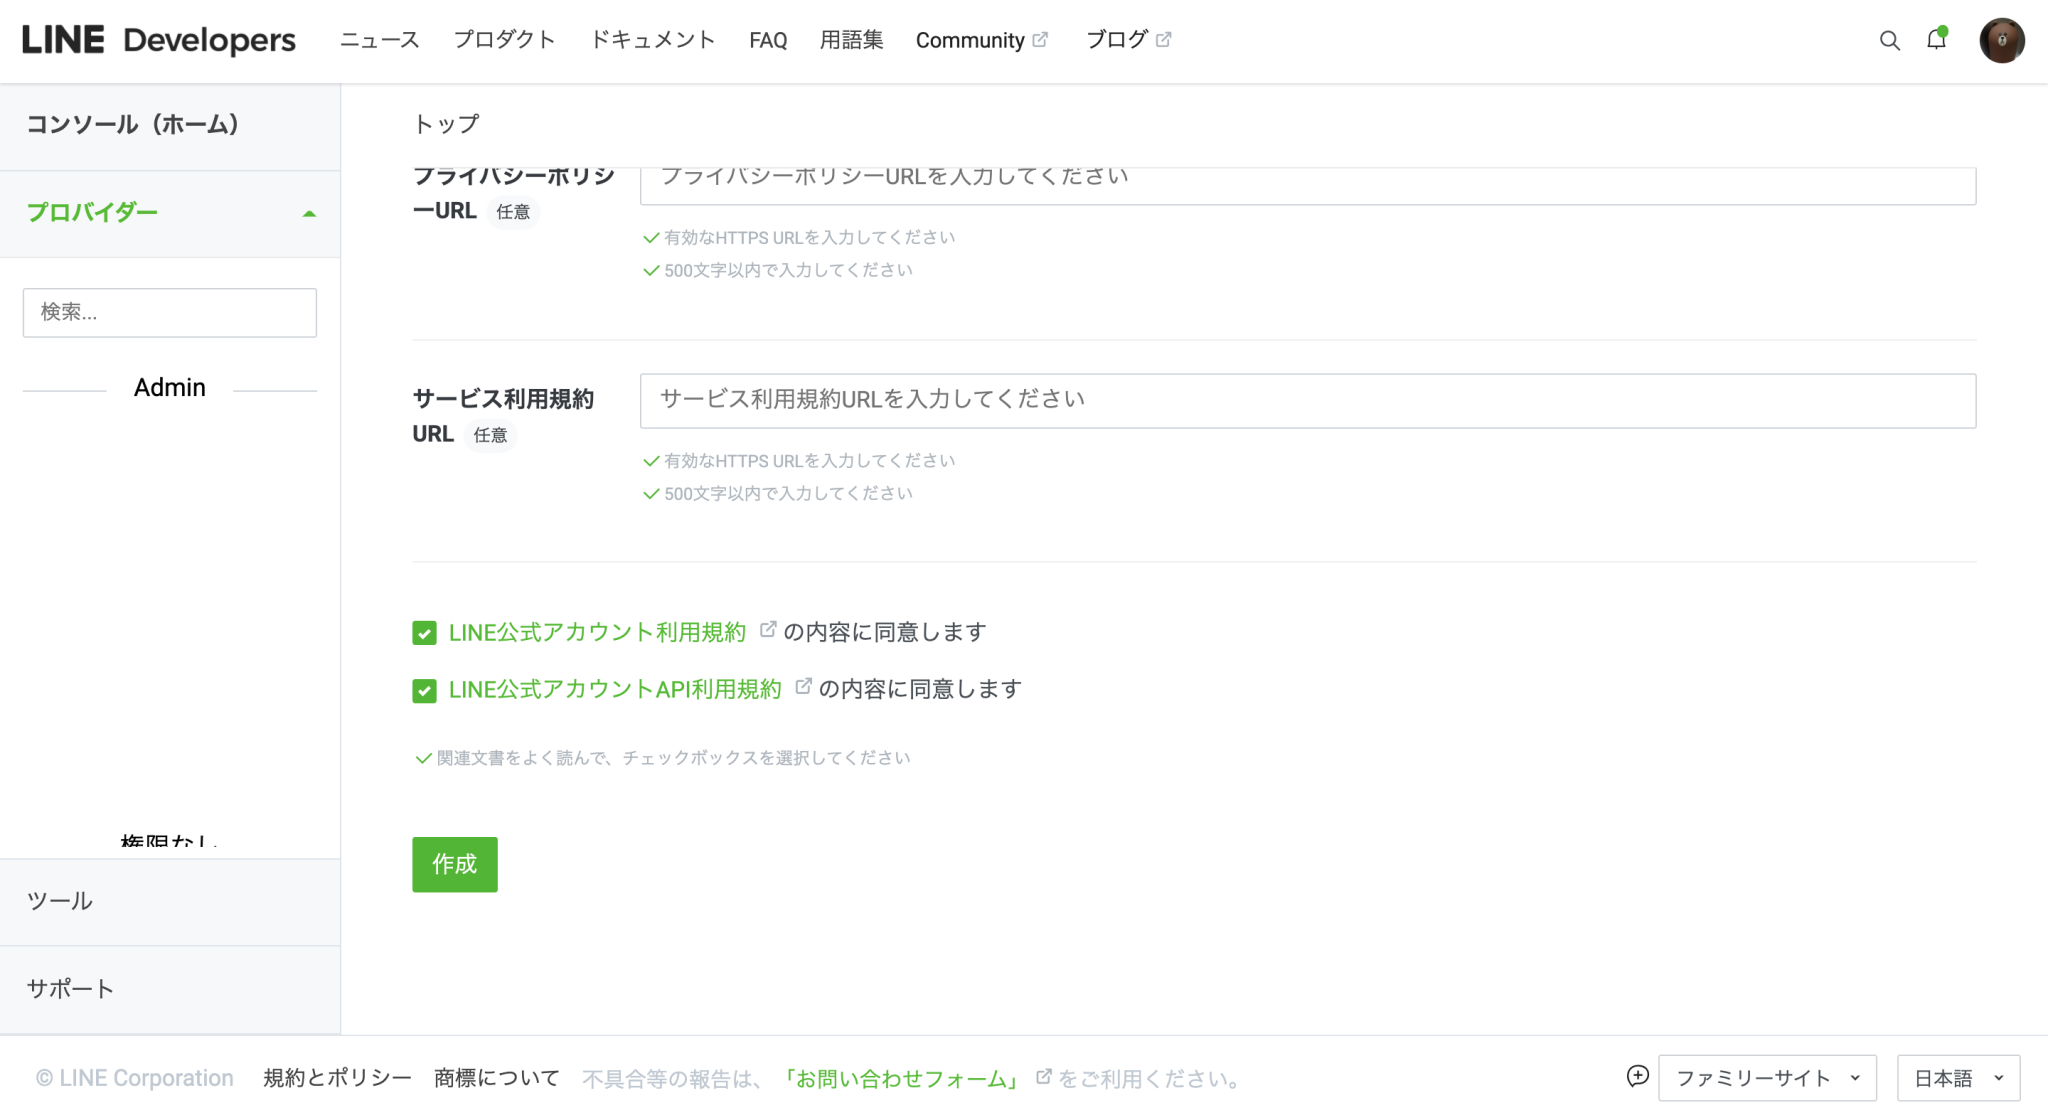Uncheck the LINE公式アカウントAPI利用規約 agreement checkbox
This screenshot has height=1120, width=2048.
(424, 690)
